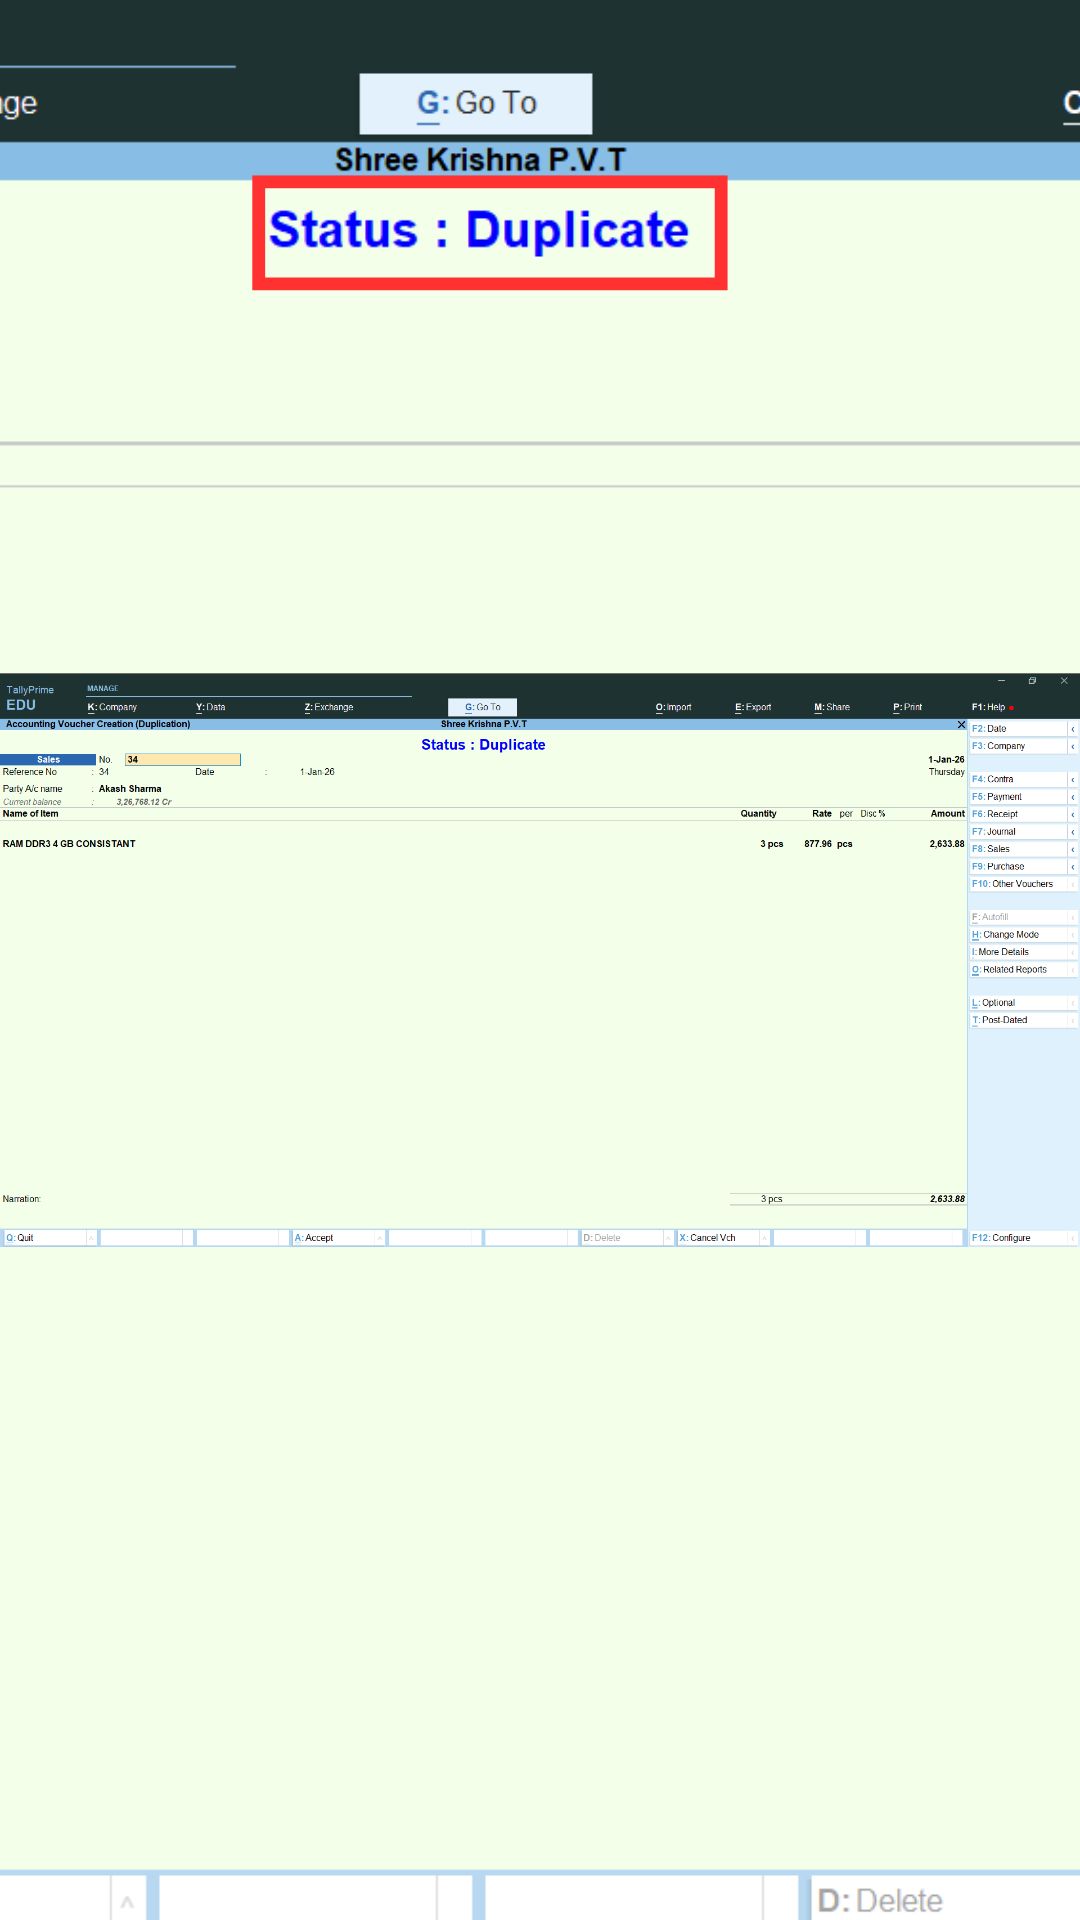
Task: Toggle L: Optional voucher setting
Action: [x=998, y=1003]
